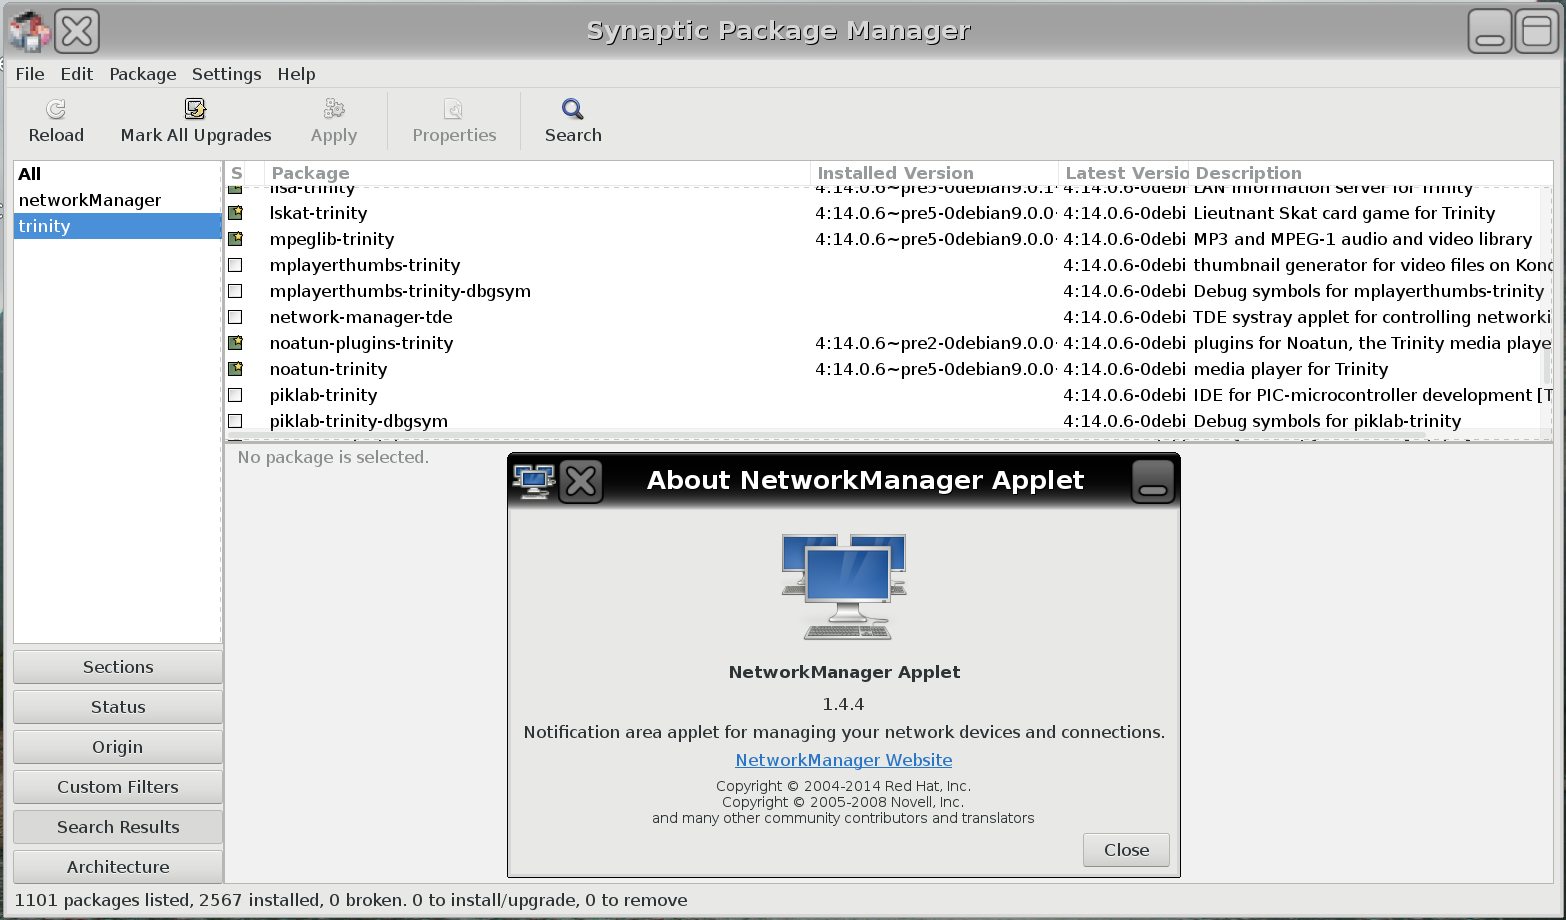The image size is (1566, 920).
Task: Open the NetworkManager Website link
Action: [x=844, y=760]
